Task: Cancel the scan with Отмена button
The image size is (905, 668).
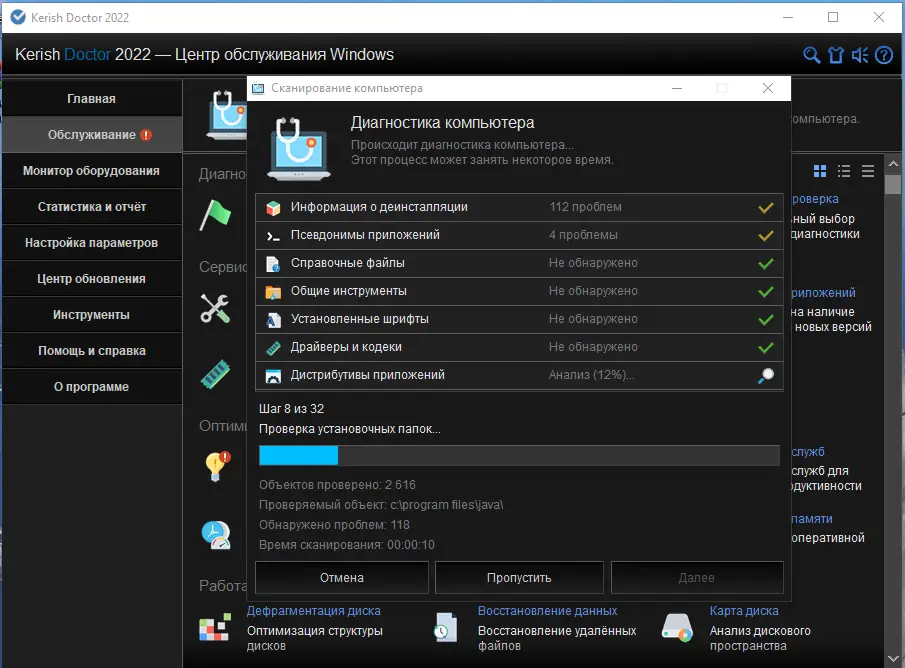Action: 342,578
